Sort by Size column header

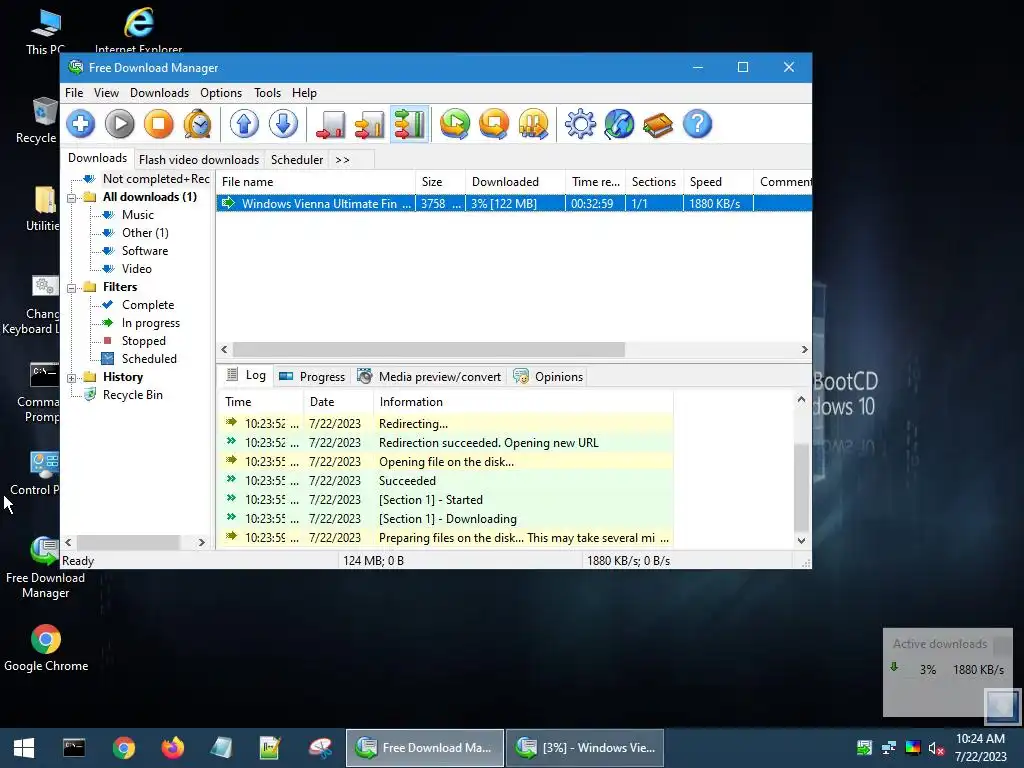[x=440, y=182]
